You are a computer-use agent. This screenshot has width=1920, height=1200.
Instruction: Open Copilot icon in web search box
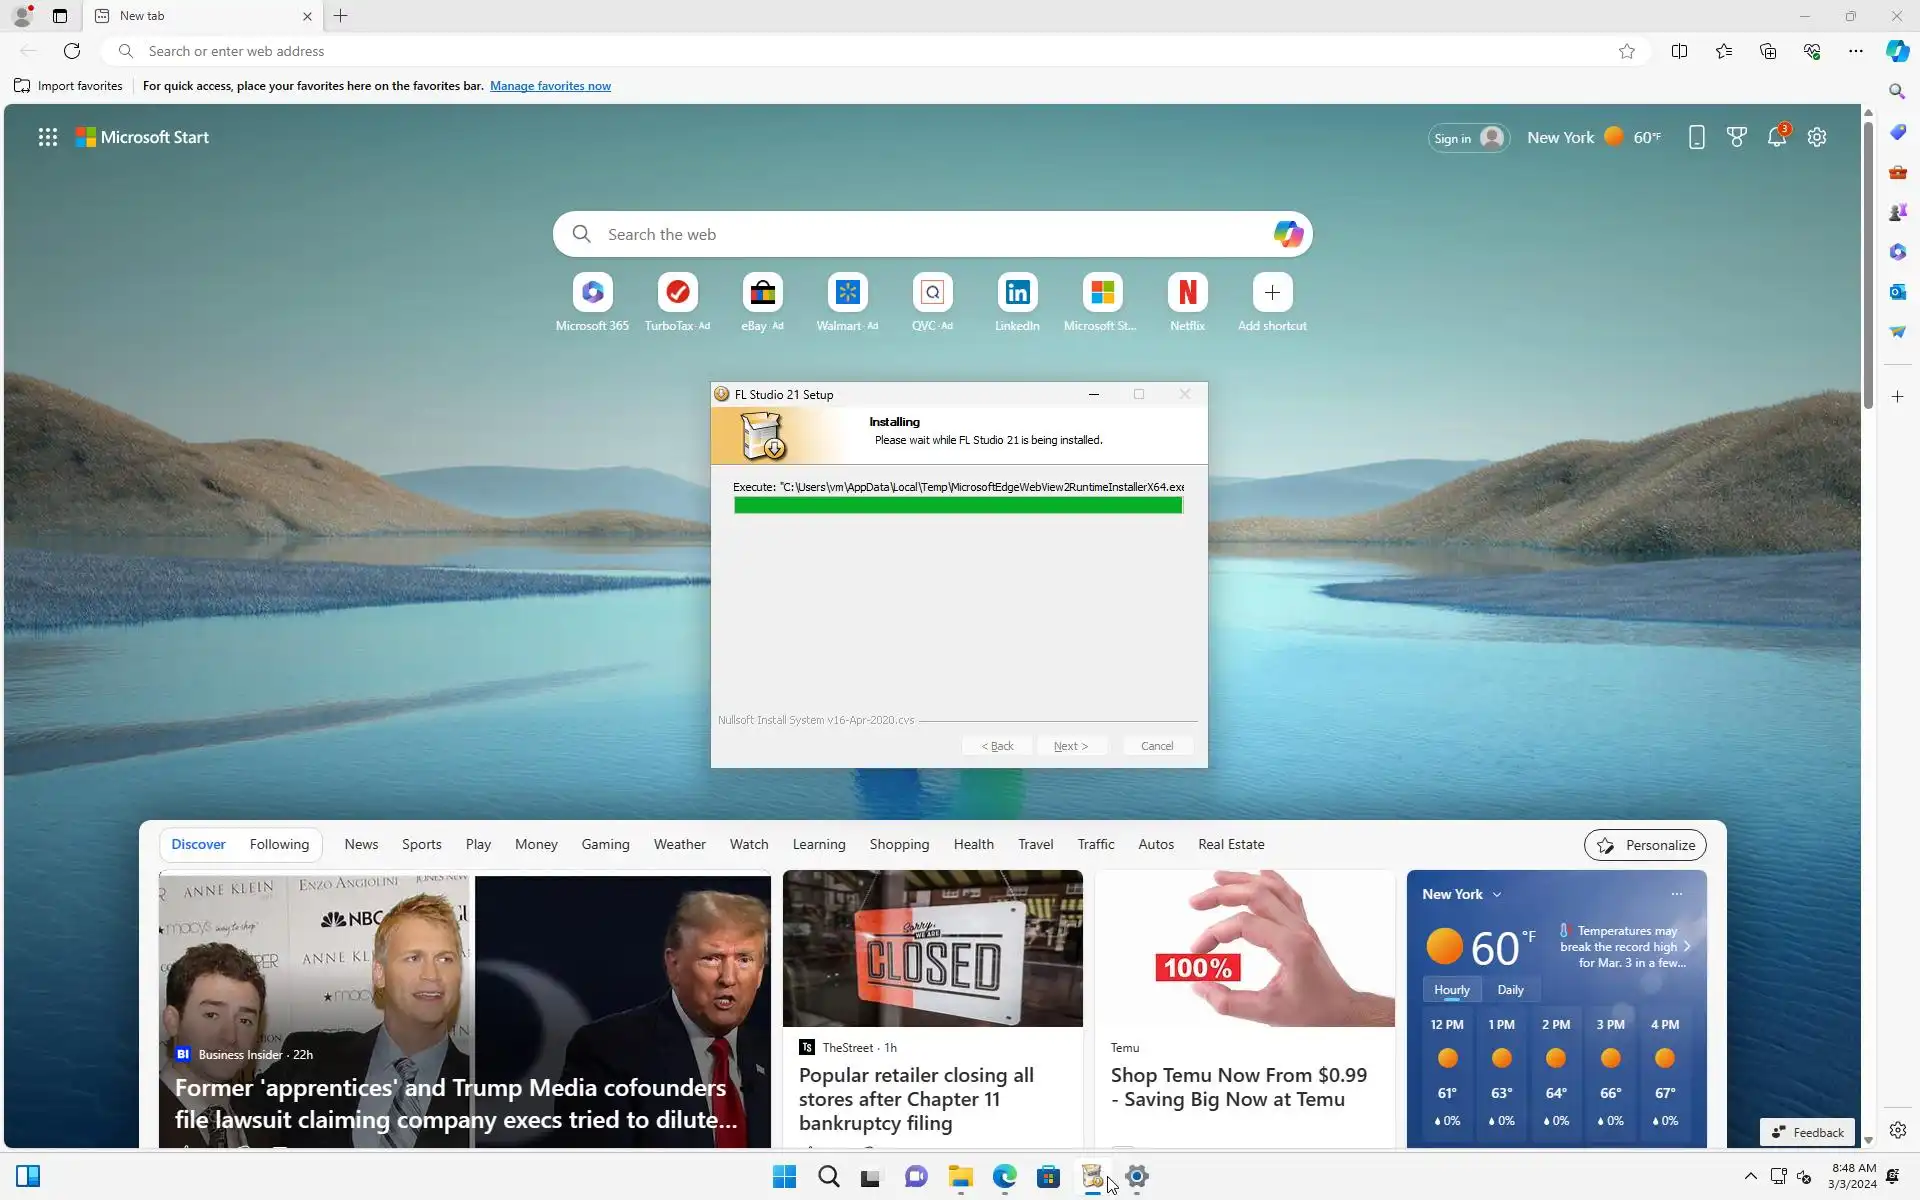pyautogui.click(x=1287, y=234)
